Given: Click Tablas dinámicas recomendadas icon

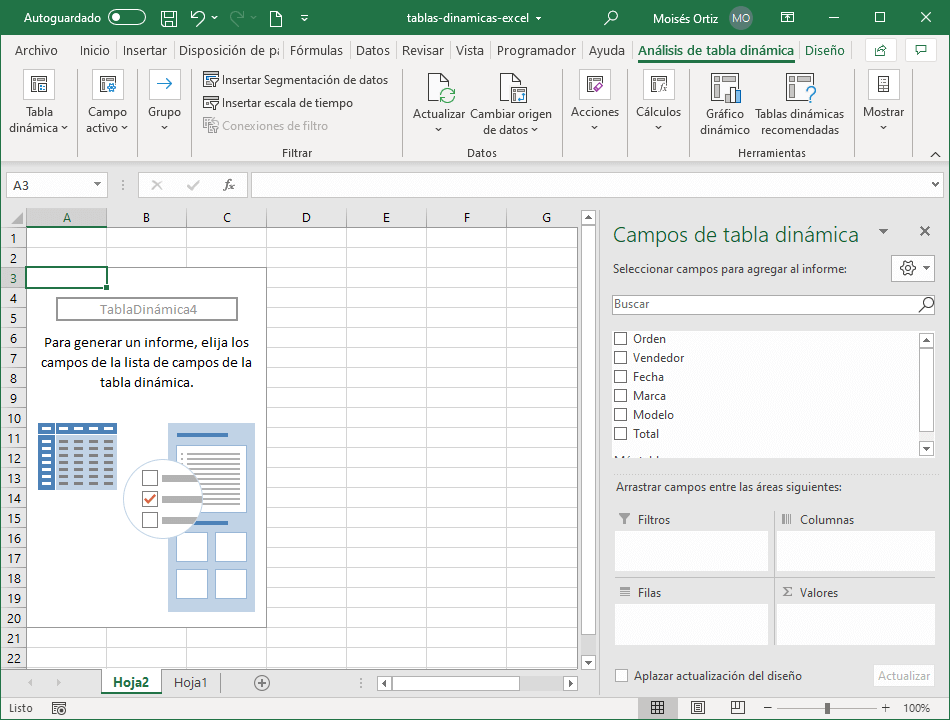Looking at the screenshot, I should [x=800, y=88].
